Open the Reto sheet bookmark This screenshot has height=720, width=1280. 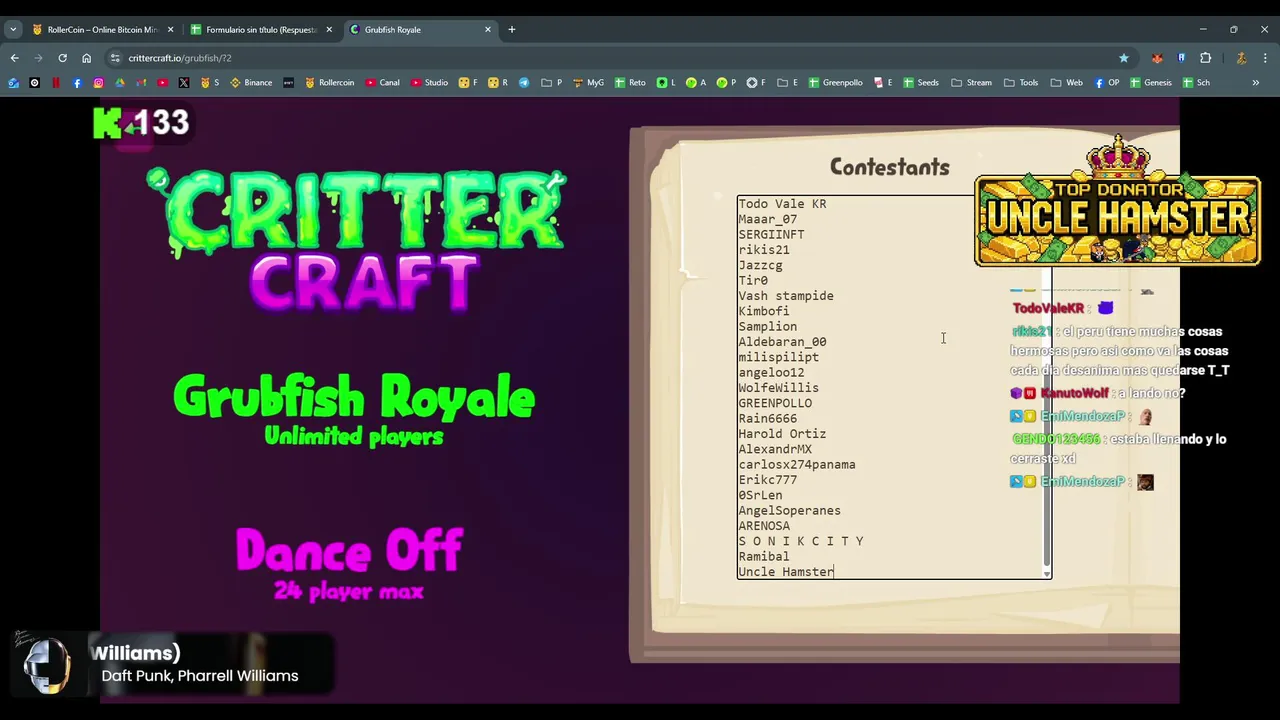coord(630,82)
